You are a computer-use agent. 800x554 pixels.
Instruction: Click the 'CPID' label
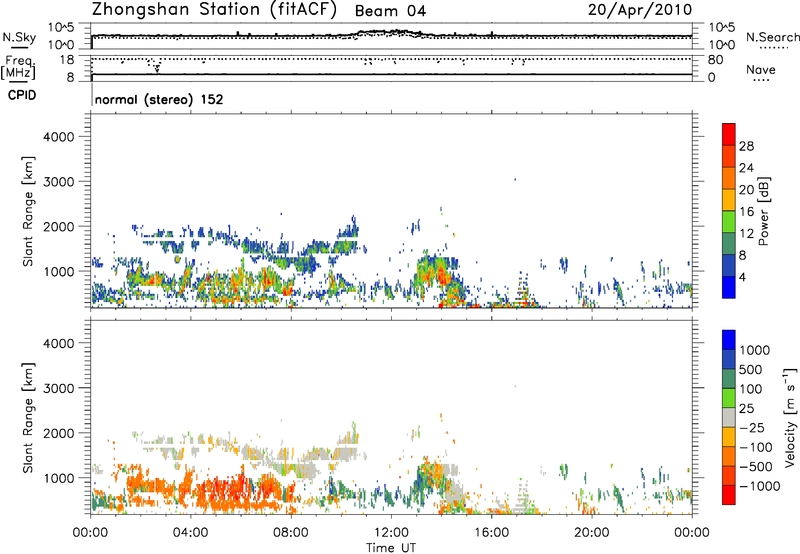pyautogui.click(x=22, y=95)
